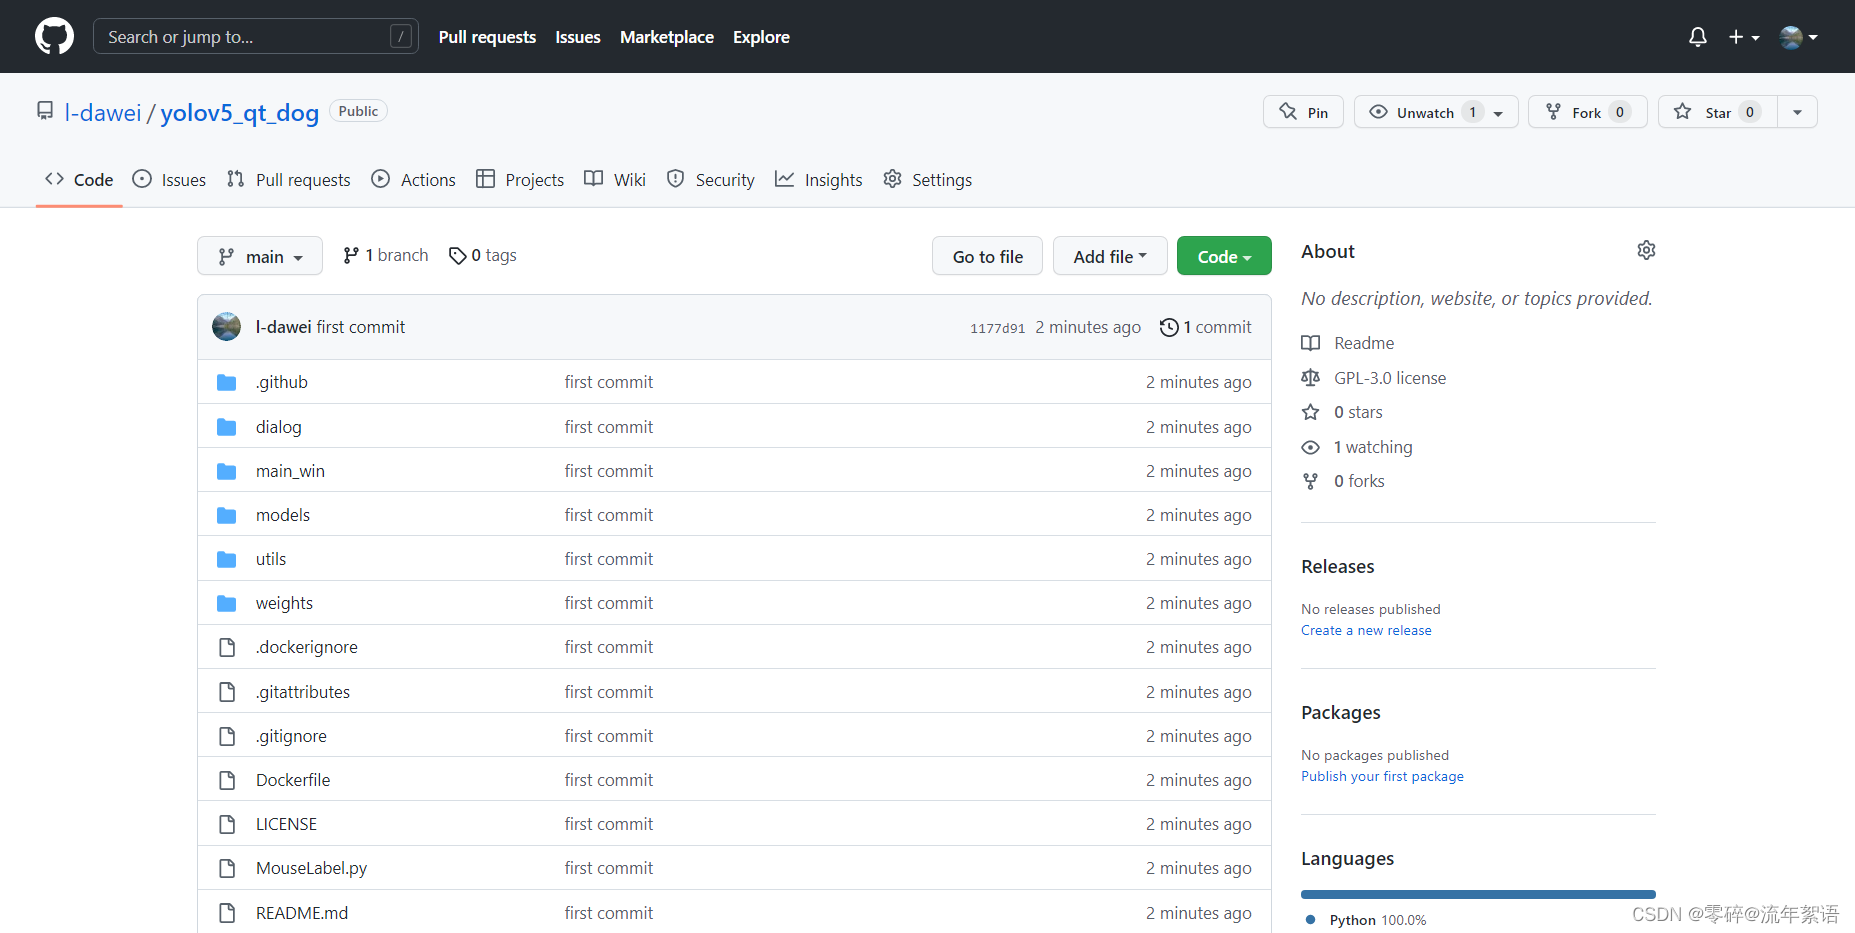Open the .gitignore file

coord(291,736)
